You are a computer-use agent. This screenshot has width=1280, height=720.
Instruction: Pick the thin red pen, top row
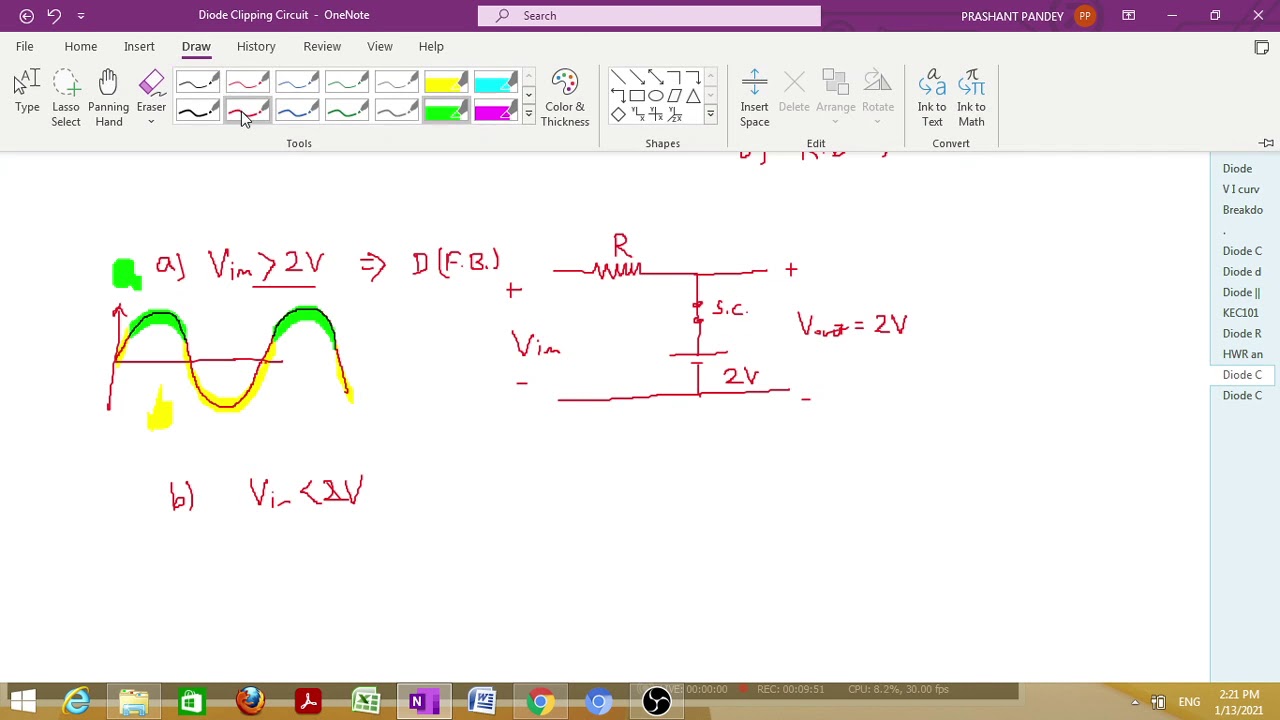(x=248, y=82)
